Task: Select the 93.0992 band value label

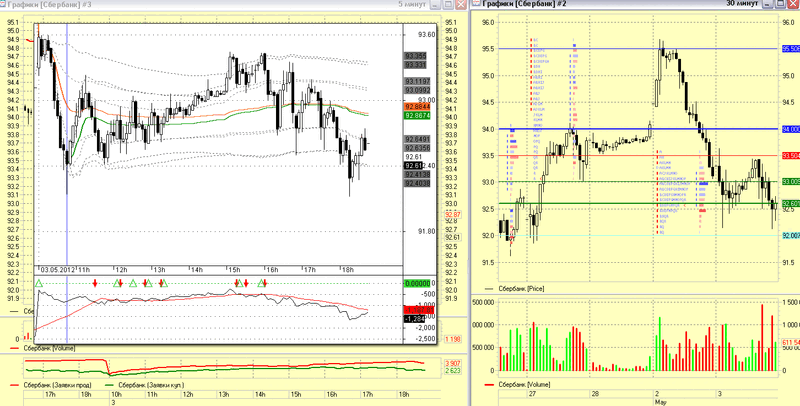Action: point(417,90)
